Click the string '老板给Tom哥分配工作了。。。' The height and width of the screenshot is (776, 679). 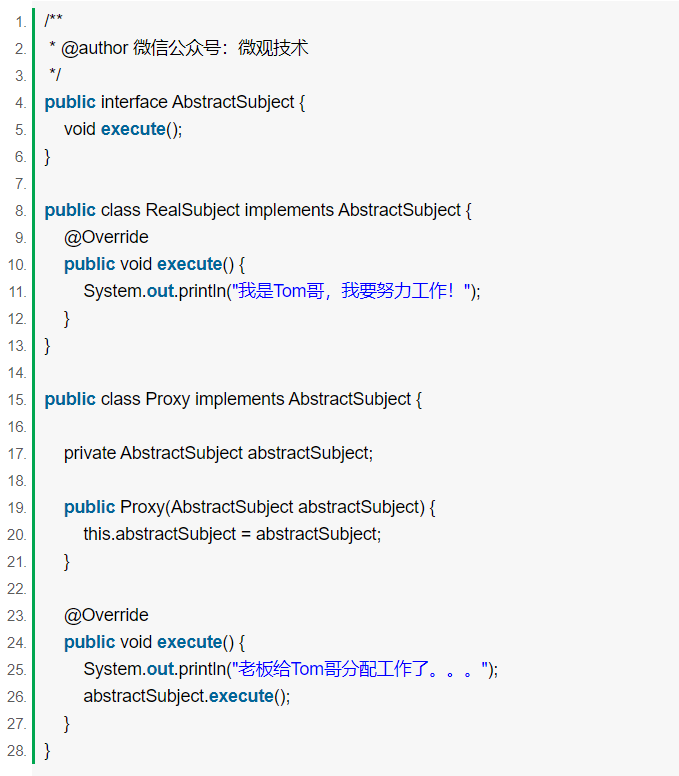click(360, 669)
